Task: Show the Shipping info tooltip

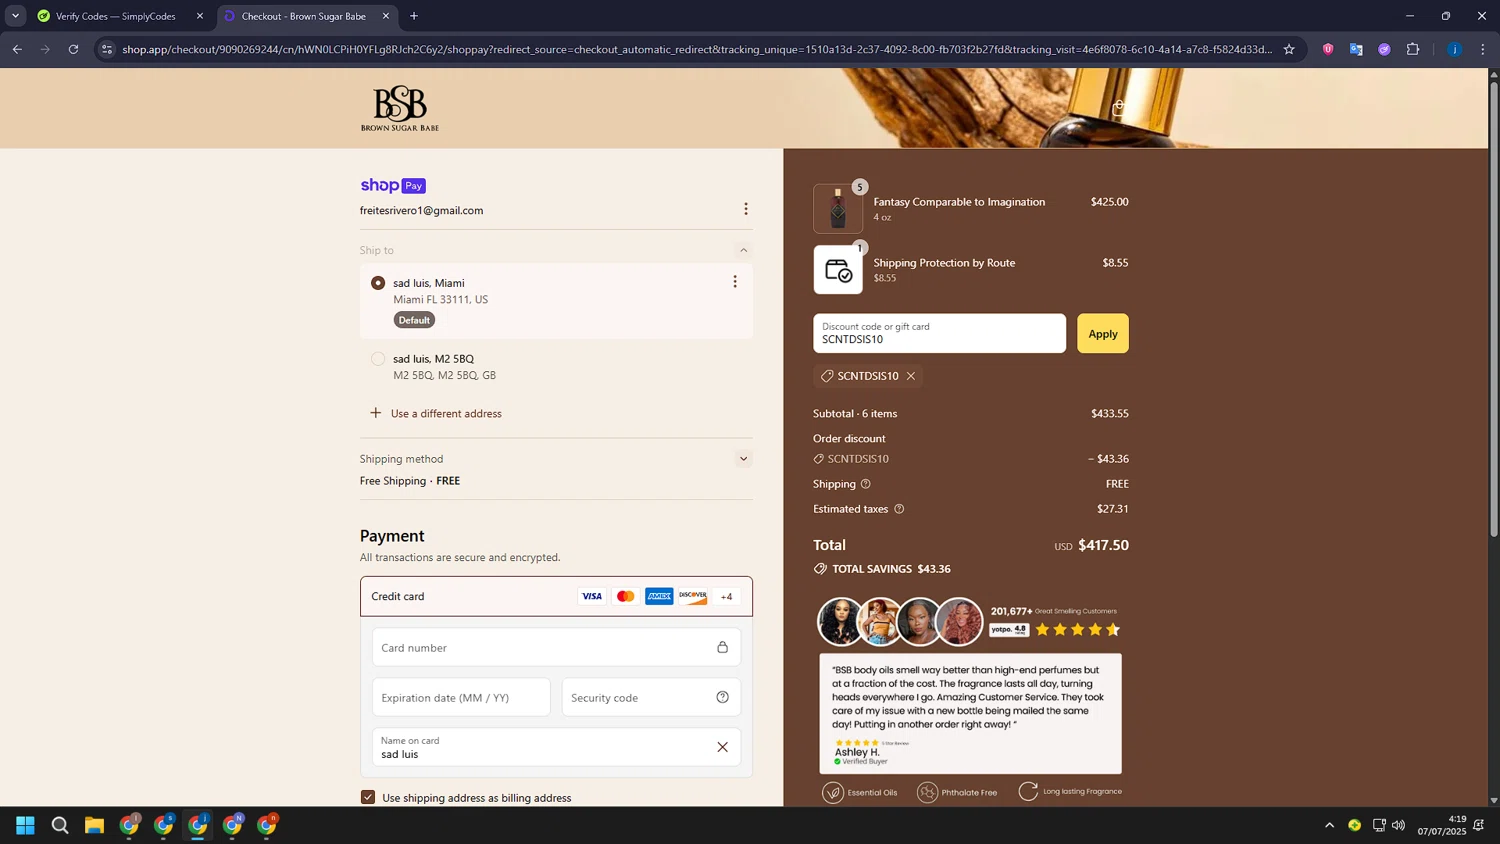Action: tap(866, 484)
